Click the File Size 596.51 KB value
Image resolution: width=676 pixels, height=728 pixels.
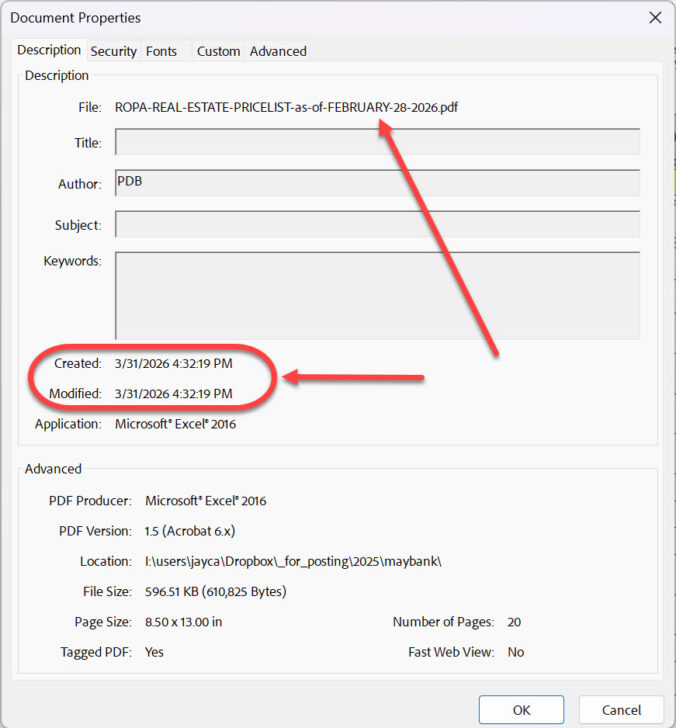(x=215, y=592)
